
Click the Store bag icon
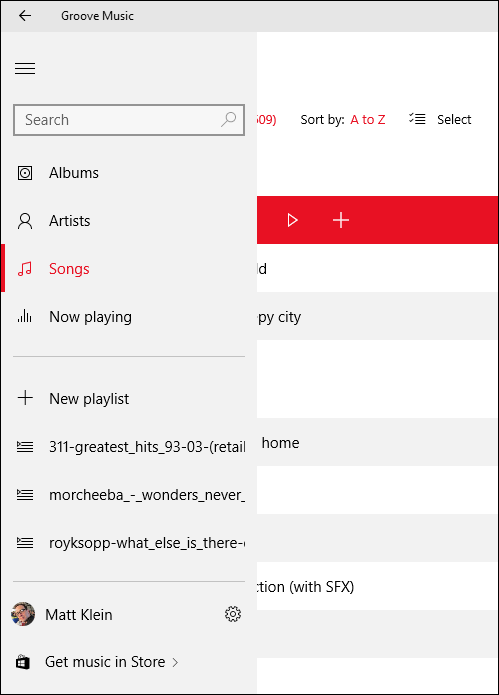tap(23, 662)
